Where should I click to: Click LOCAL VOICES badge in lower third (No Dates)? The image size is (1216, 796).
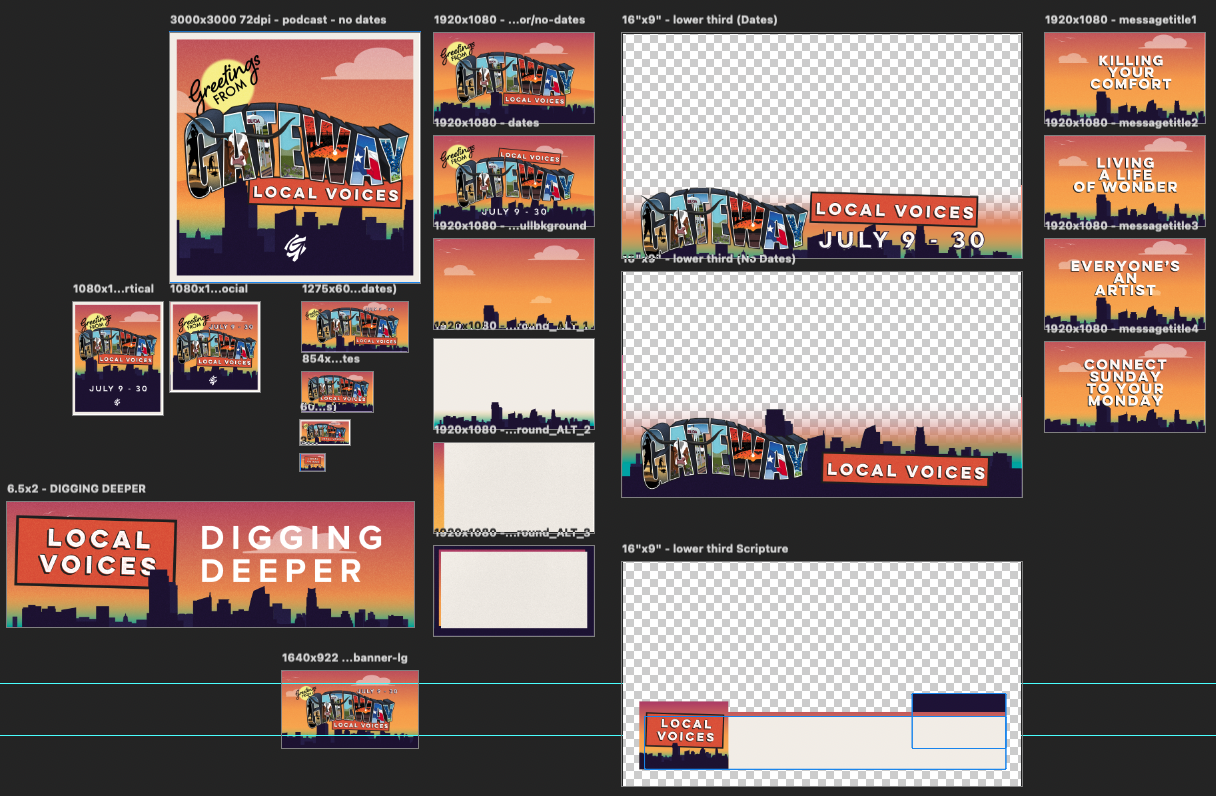tap(905, 469)
